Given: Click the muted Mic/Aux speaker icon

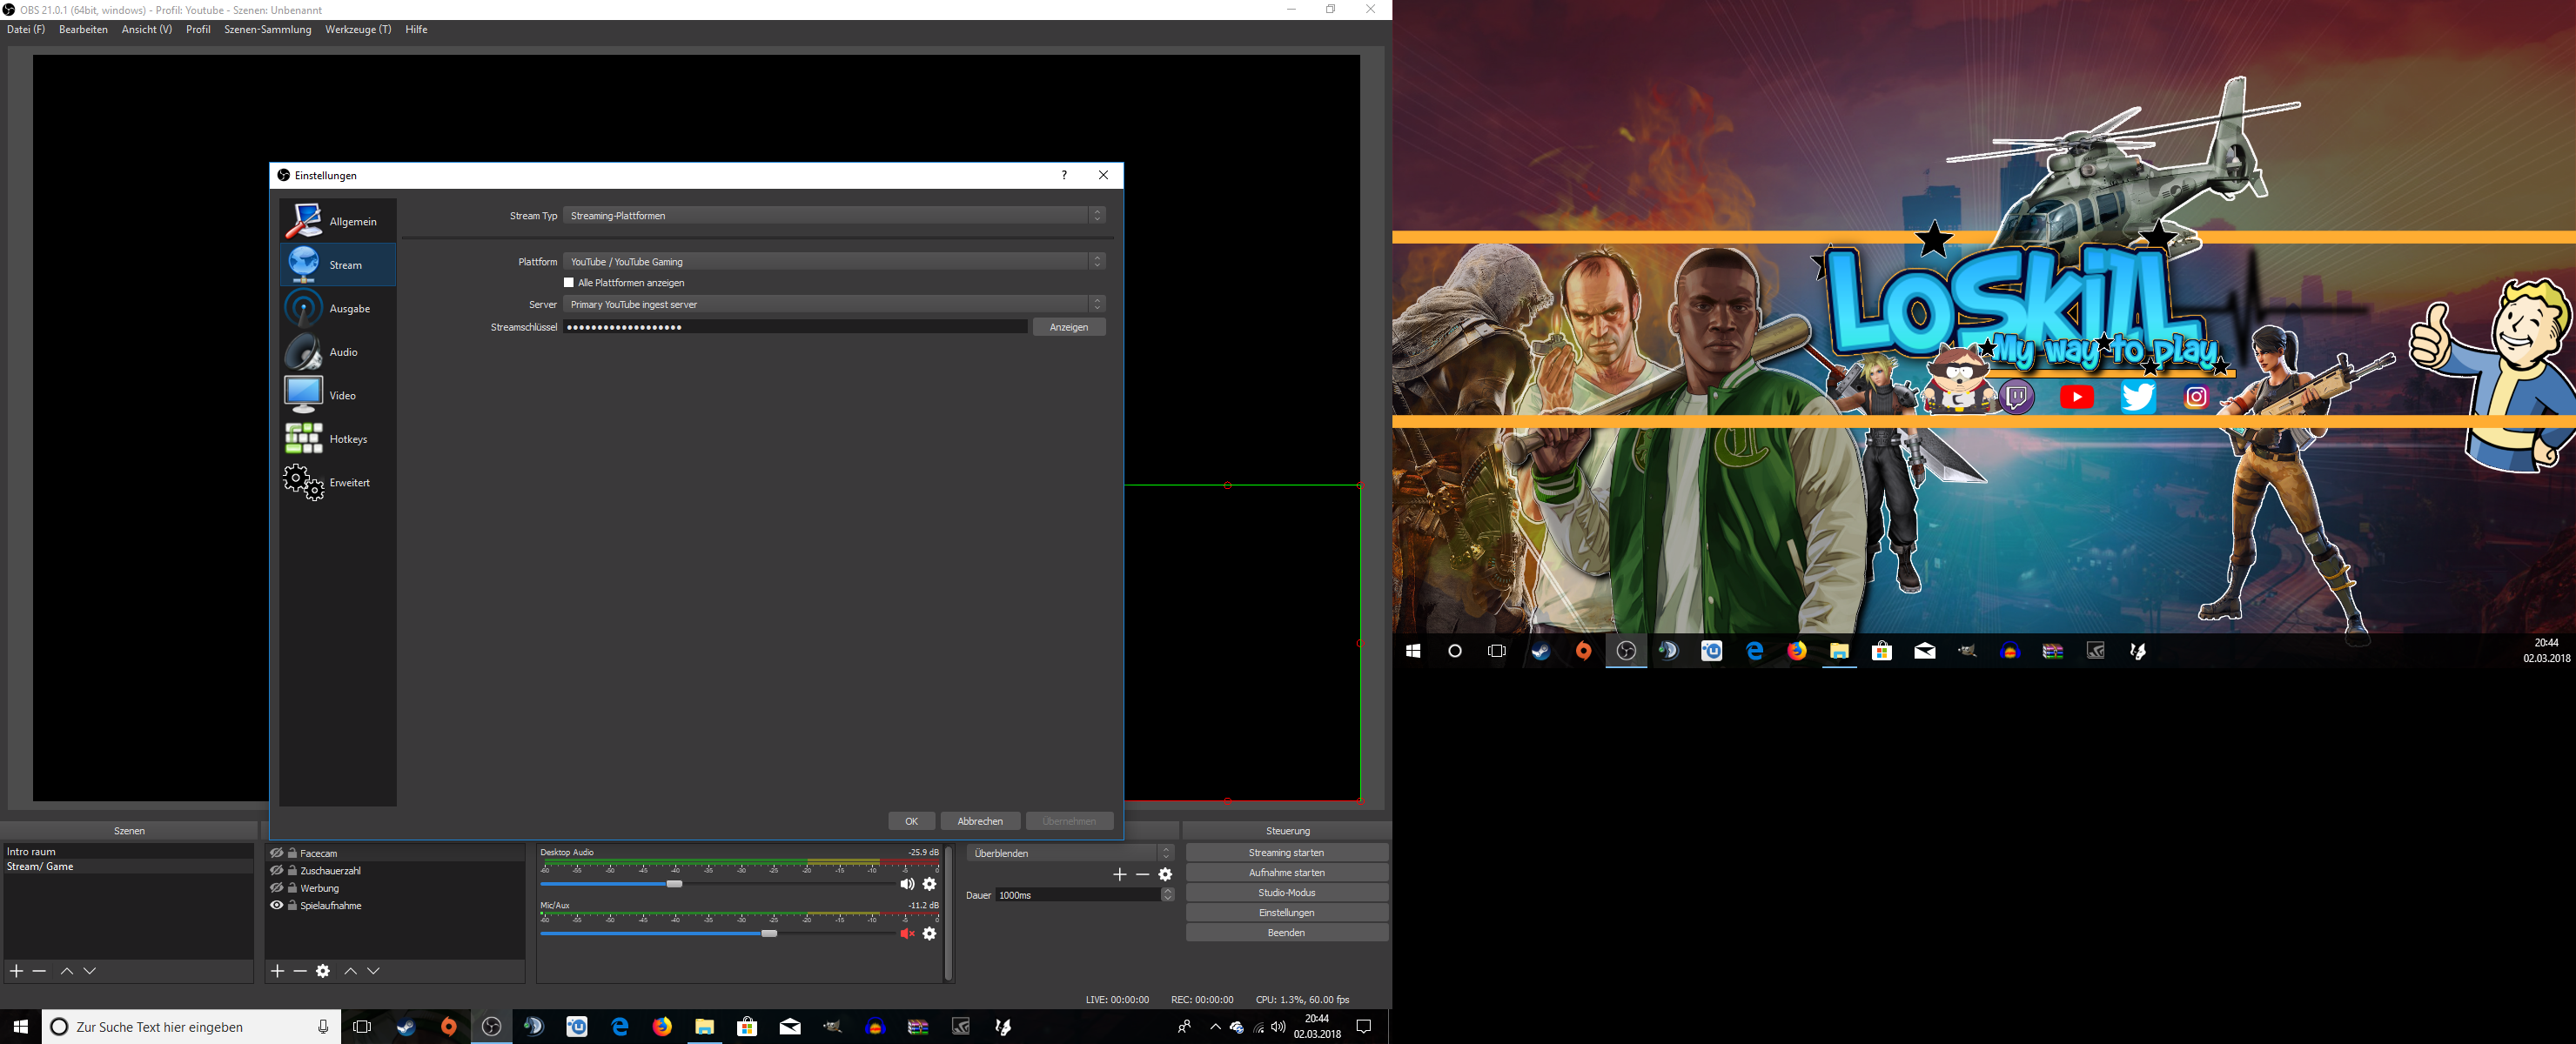Looking at the screenshot, I should 907,933.
